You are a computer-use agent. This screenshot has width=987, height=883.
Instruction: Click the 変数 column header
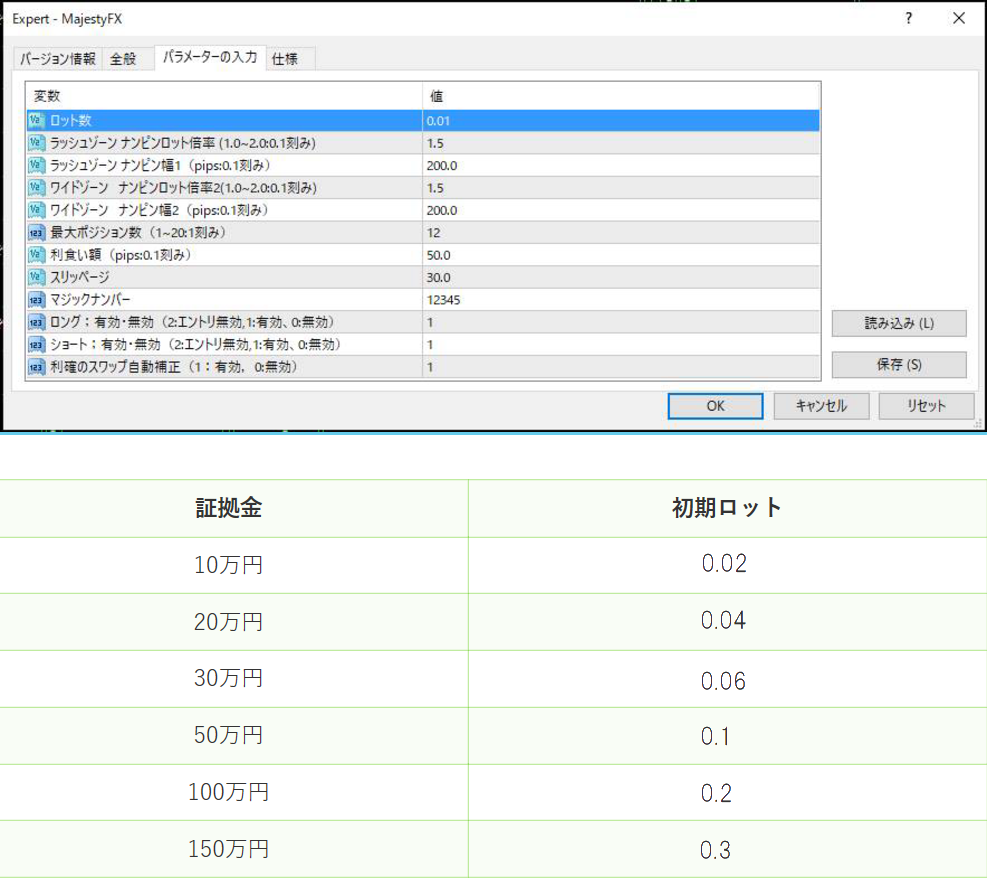coord(224,96)
